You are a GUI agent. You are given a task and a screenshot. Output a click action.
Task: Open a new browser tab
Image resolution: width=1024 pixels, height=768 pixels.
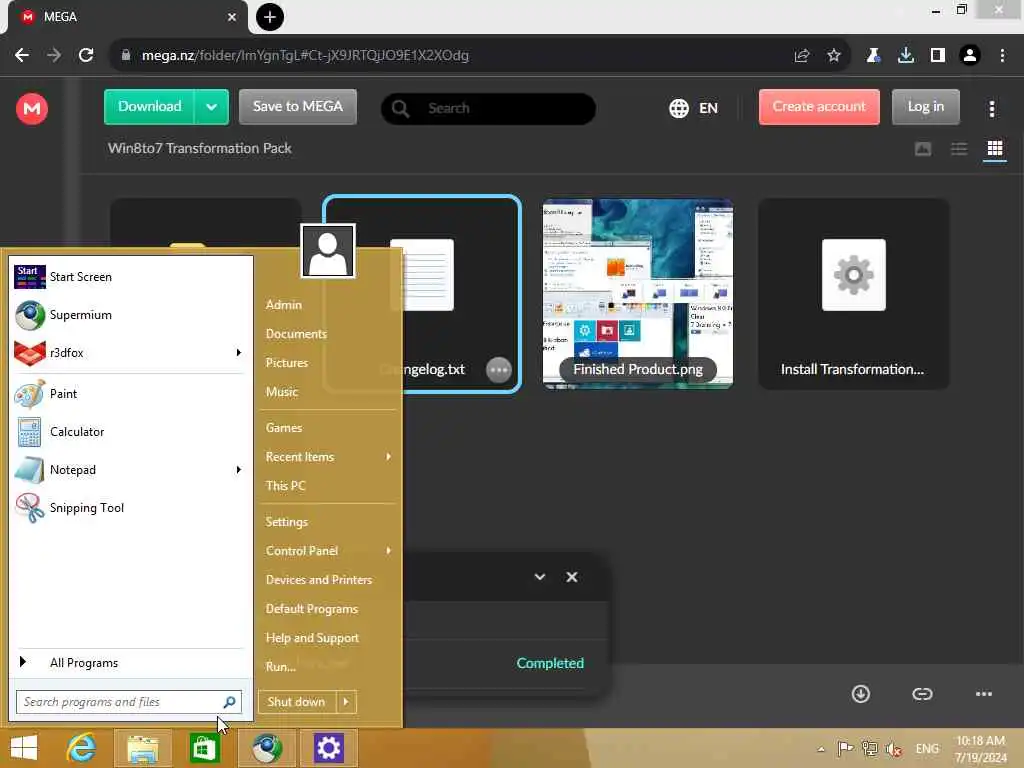coord(270,17)
